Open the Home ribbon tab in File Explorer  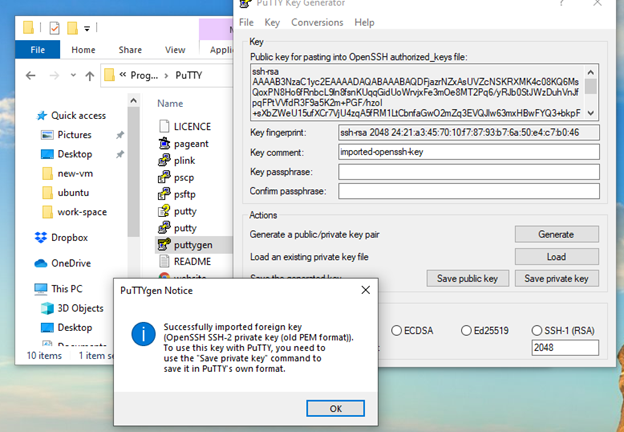[83, 50]
